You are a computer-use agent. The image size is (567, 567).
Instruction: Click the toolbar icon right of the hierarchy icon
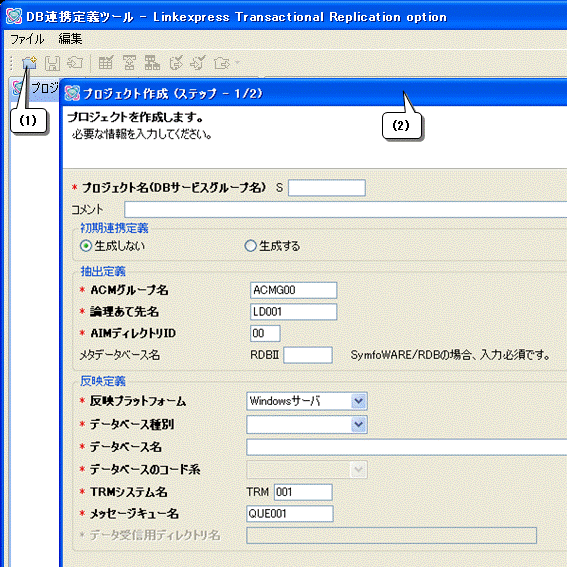176,63
